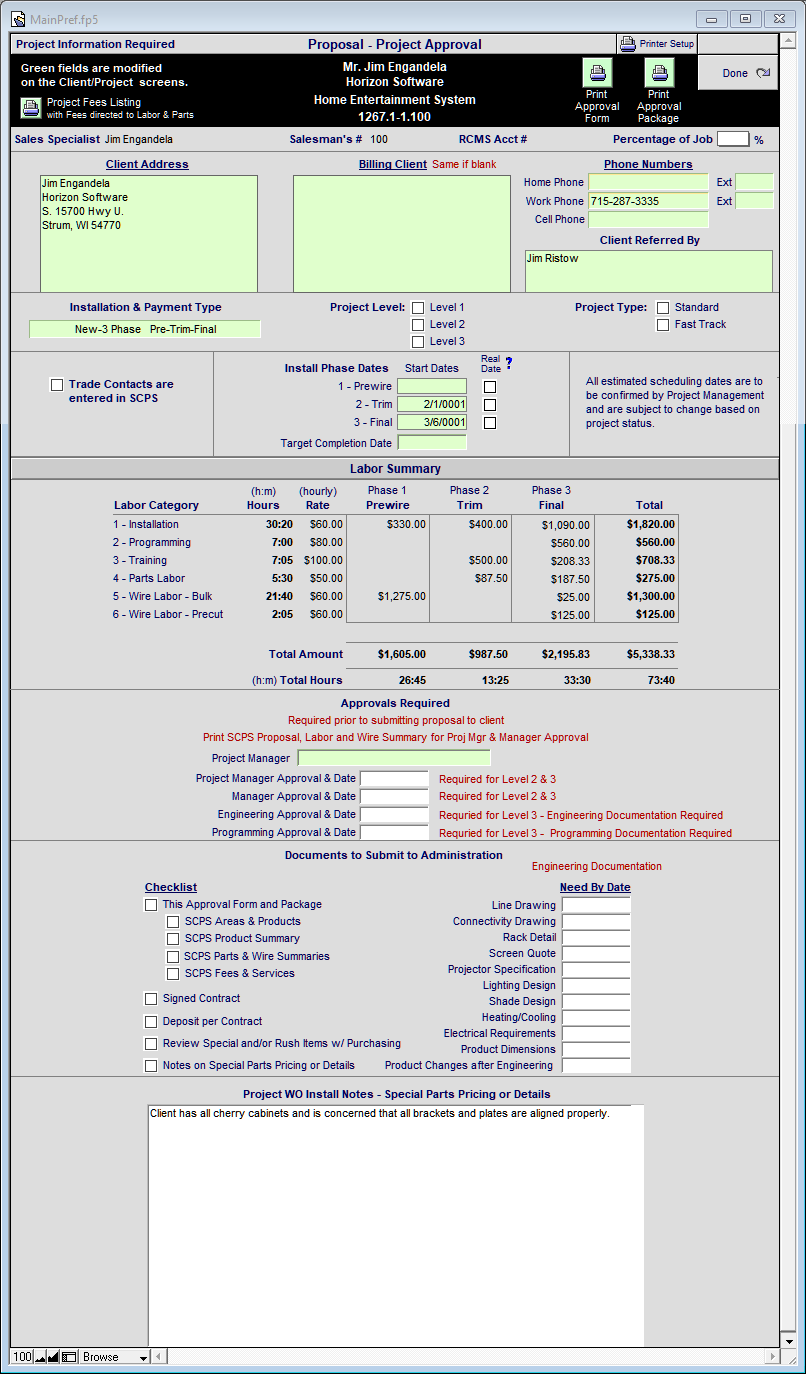Click the Heating/Cooling need-by date field
806x1374 pixels.
[596, 1017]
